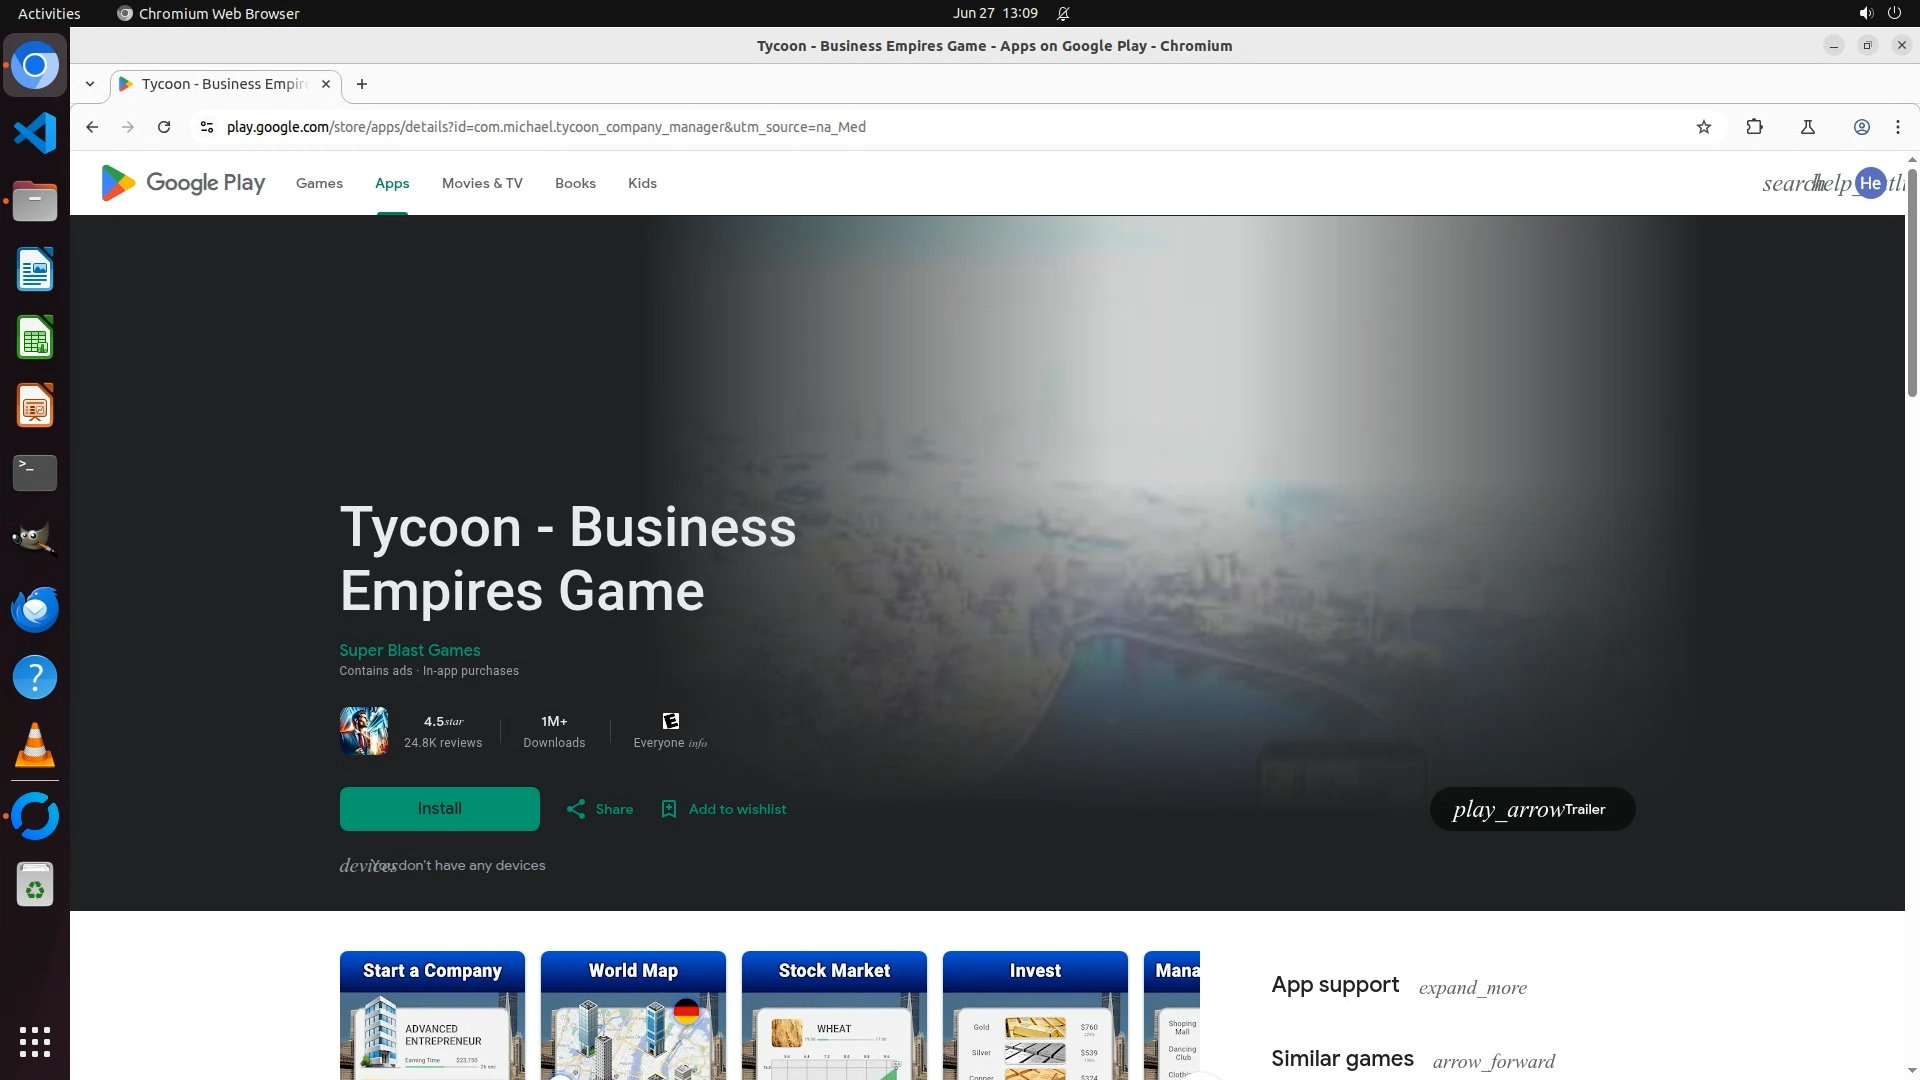The width and height of the screenshot is (1920, 1080).
Task: Open Chromium three-dot menu
Action: point(1897,127)
